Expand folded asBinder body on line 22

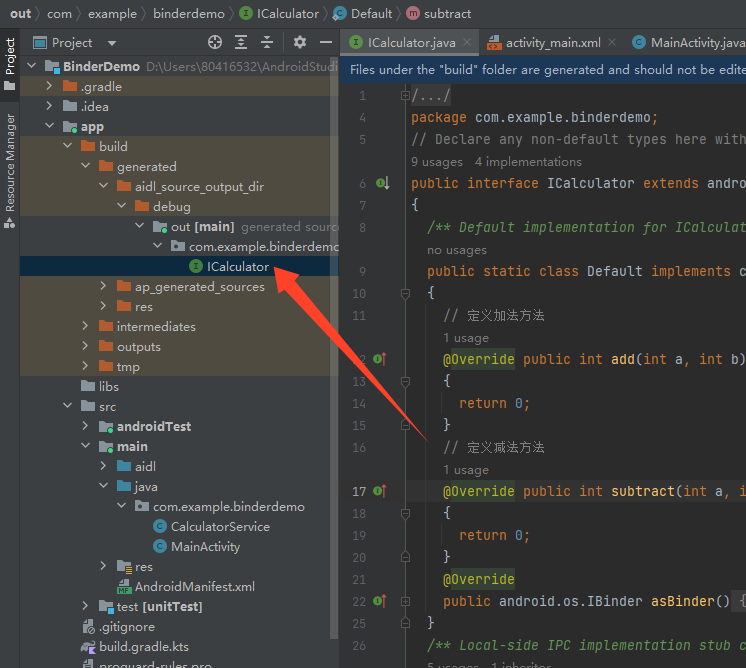click(x=405, y=601)
